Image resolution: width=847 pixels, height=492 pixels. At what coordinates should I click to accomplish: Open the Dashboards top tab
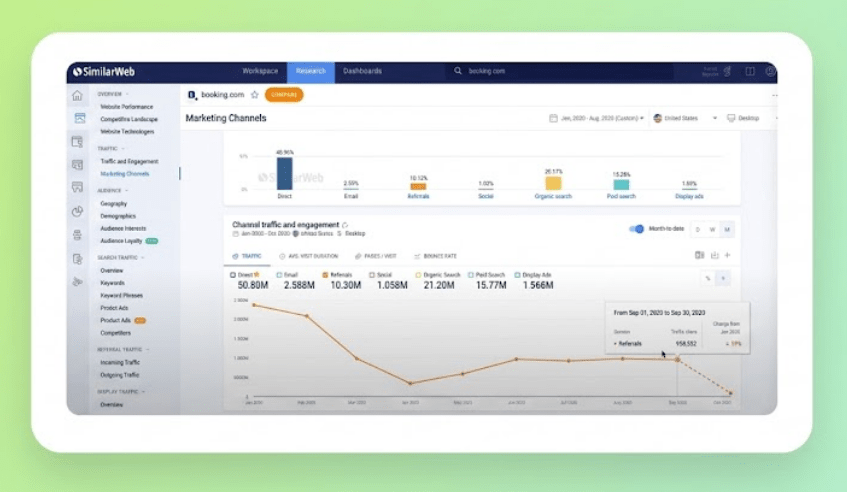pyautogui.click(x=362, y=71)
